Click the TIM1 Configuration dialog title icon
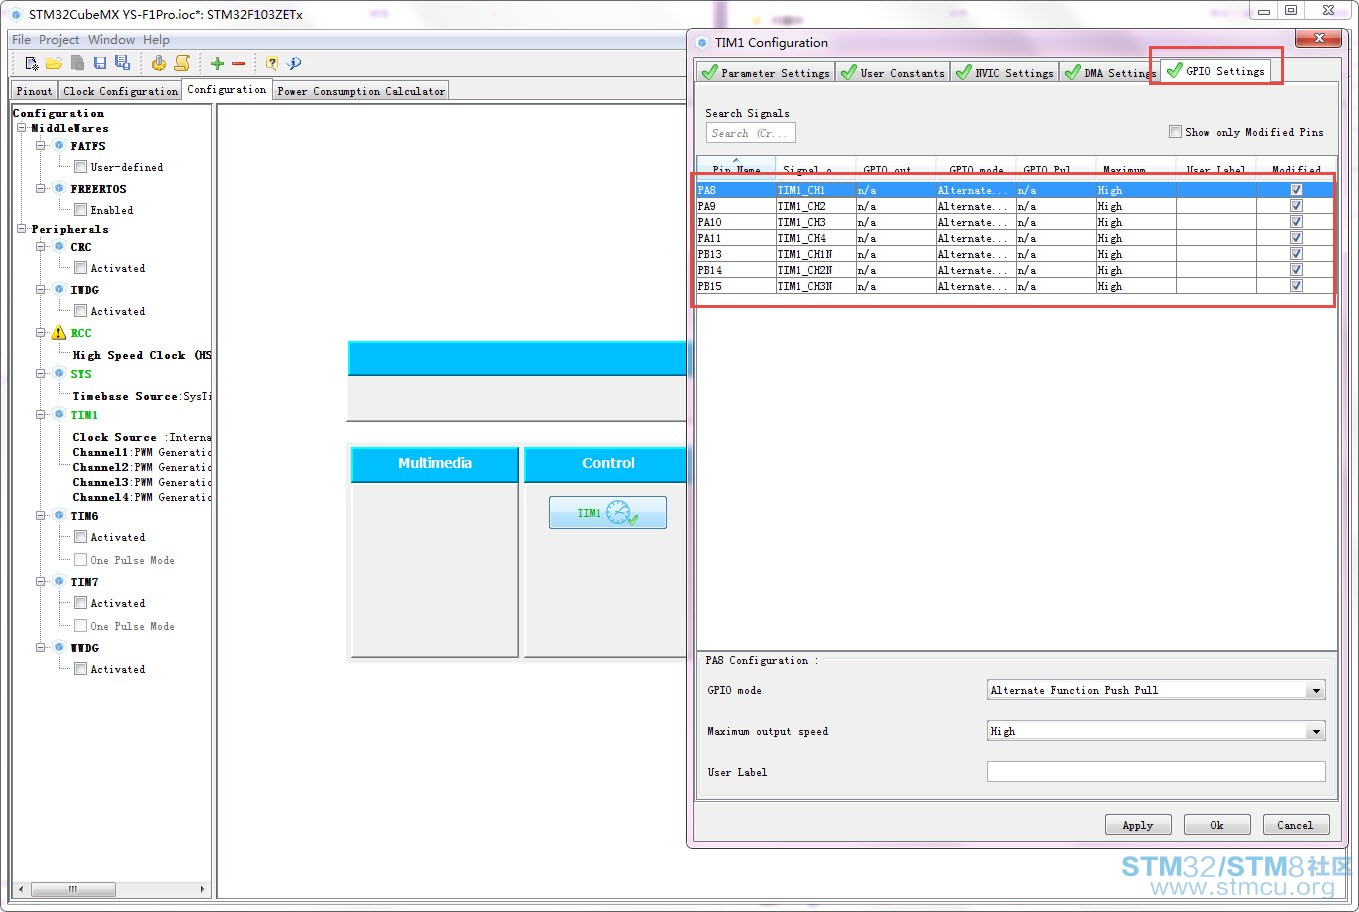This screenshot has height=912, width=1359. 702,43
